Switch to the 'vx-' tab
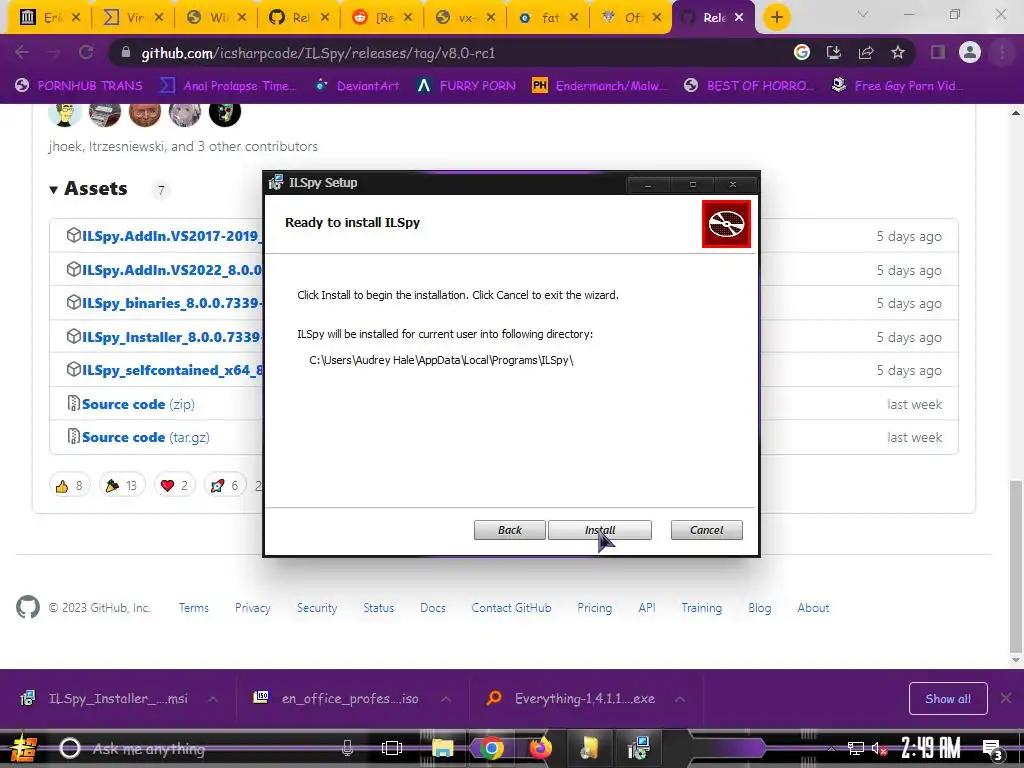Image resolution: width=1024 pixels, height=768 pixels. pos(466,18)
